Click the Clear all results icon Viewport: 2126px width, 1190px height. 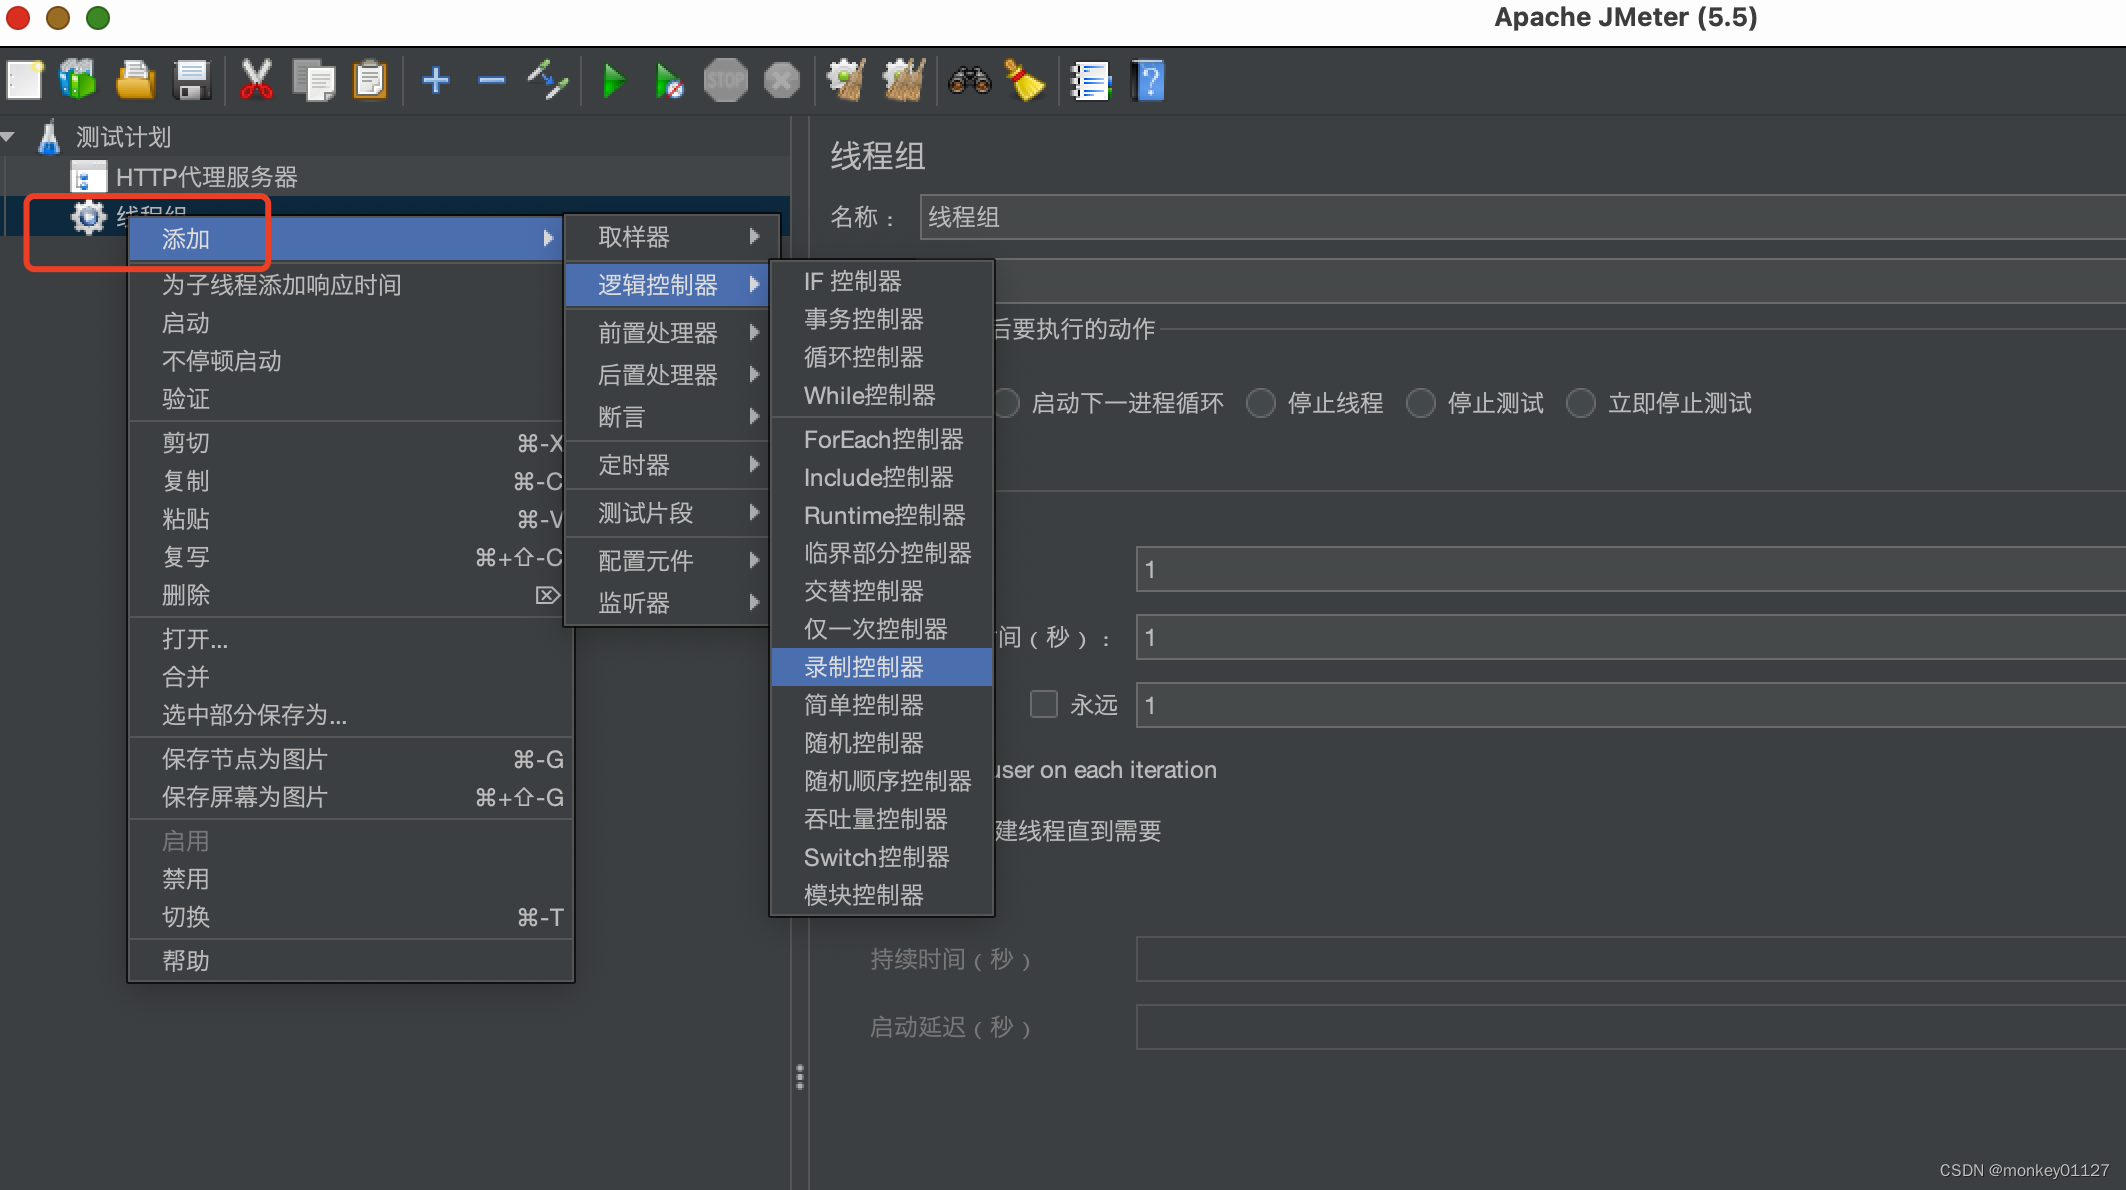pos(904,80)
